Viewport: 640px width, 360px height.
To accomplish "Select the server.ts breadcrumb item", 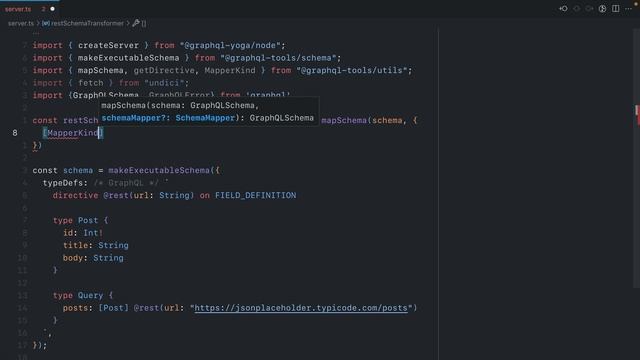I will pyautogui.click(x=21, y=23).
